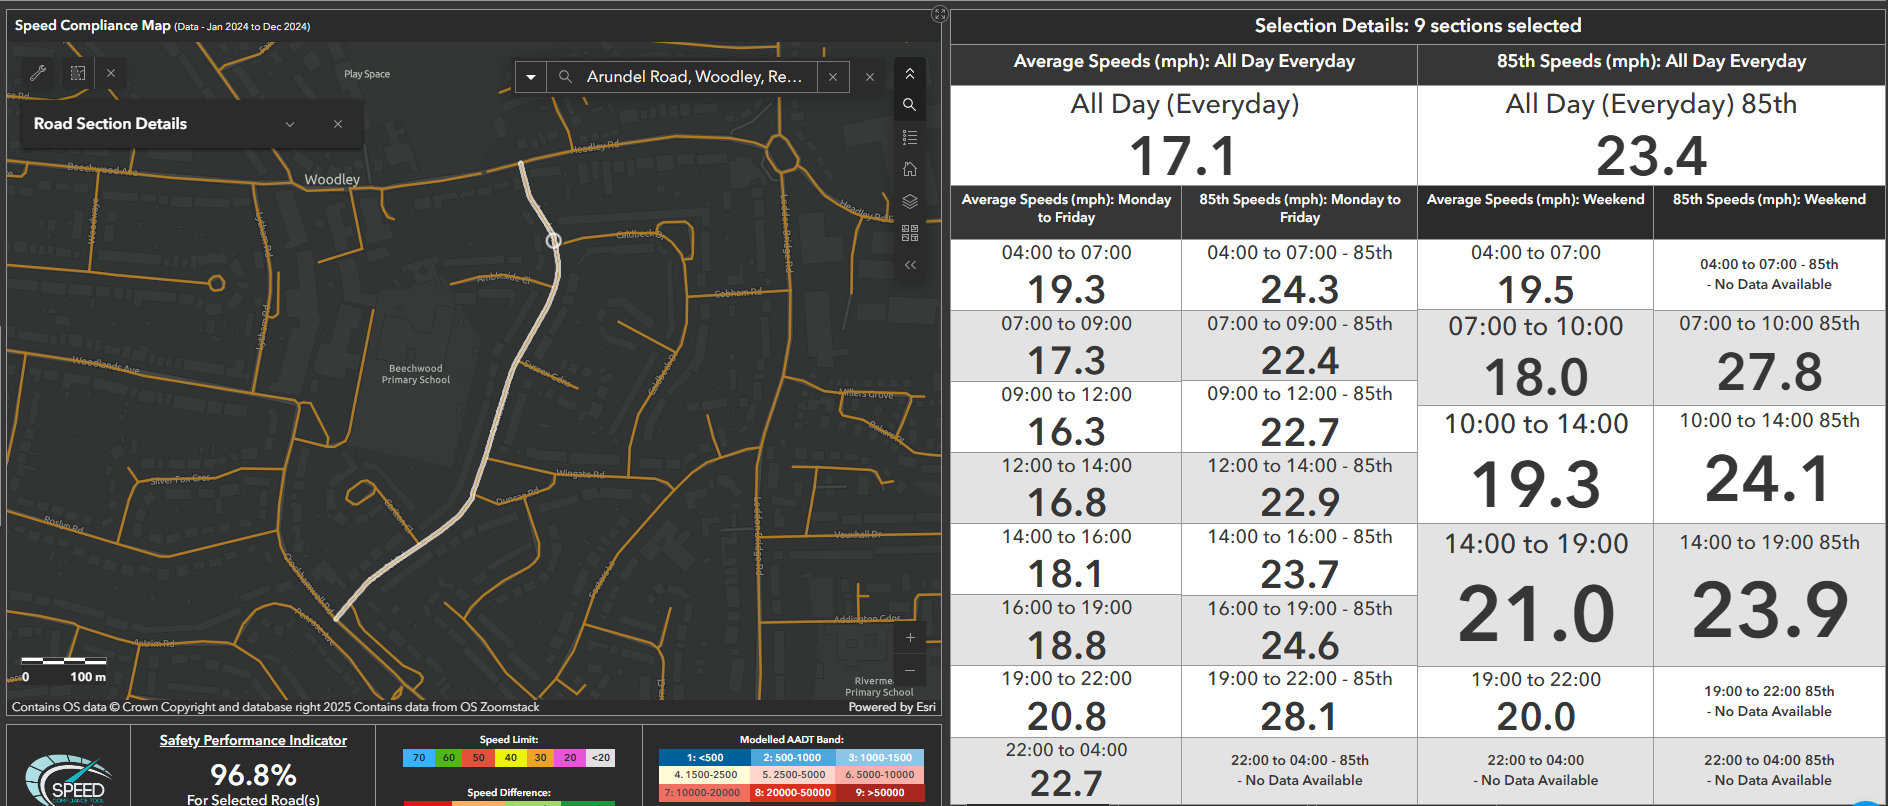Expand the search source dropdown arrow

(x=531, y=77)
